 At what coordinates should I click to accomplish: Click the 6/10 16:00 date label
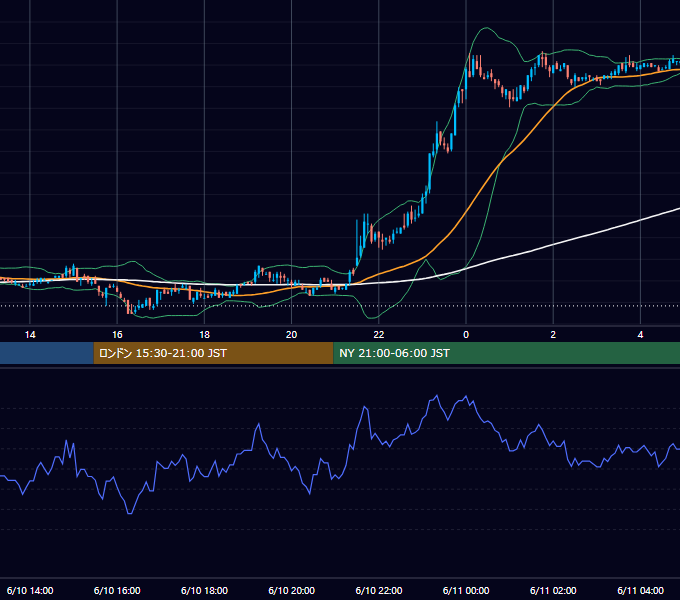(117, 590)
